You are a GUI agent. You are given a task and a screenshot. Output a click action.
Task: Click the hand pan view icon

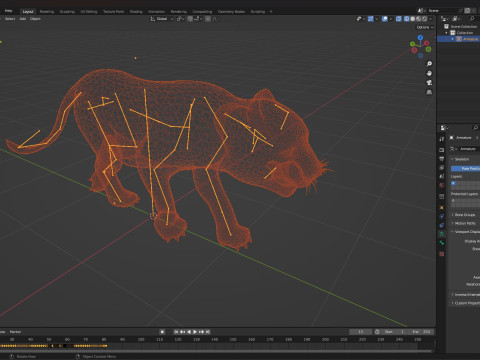coord(429,73)
